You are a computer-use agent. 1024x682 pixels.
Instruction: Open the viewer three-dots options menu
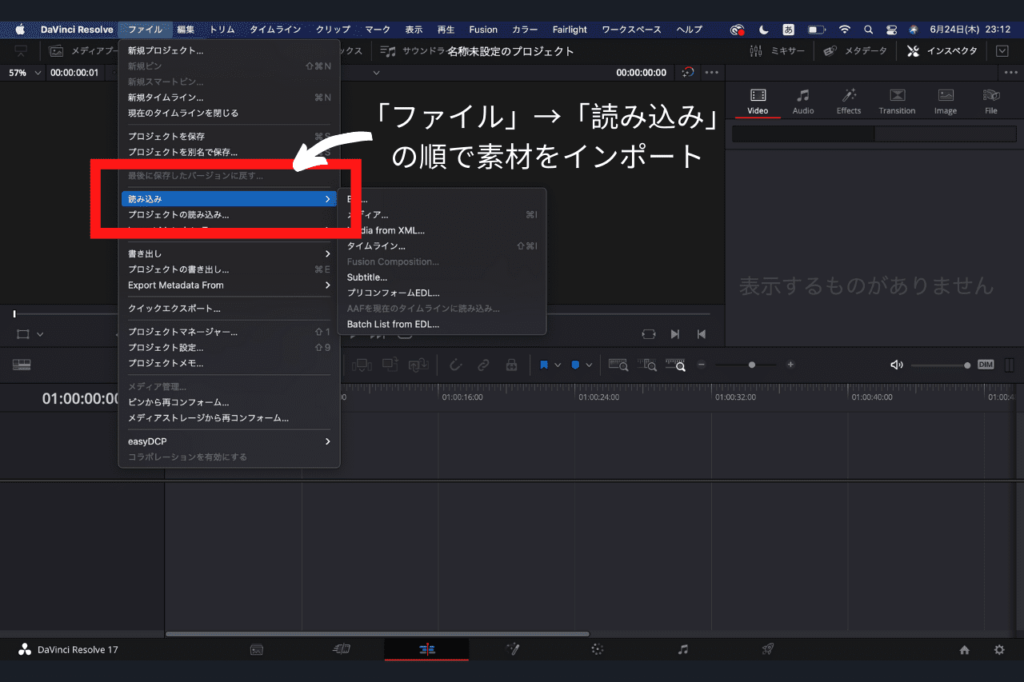click(x=712, y=73)
